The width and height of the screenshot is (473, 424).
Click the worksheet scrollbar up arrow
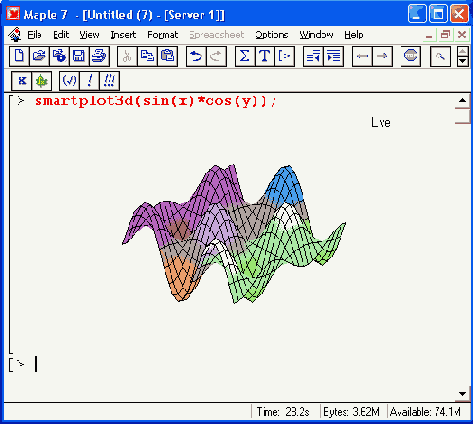click(463, 100)
